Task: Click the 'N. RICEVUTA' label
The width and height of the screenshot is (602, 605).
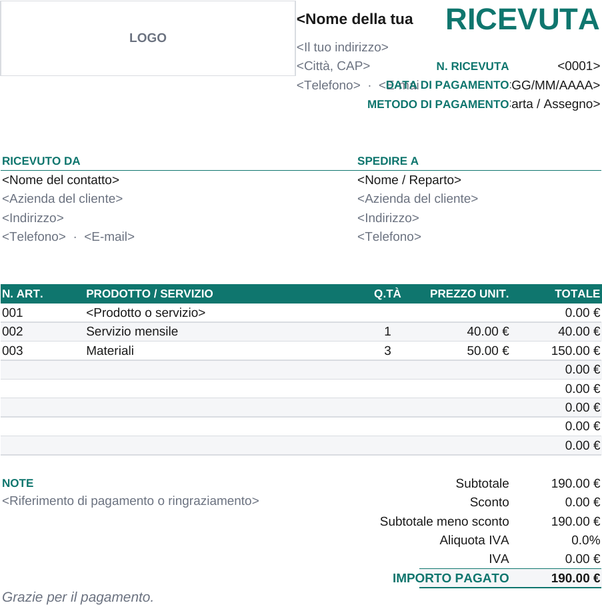Action: pyautogui.click(x=472, y=66)
